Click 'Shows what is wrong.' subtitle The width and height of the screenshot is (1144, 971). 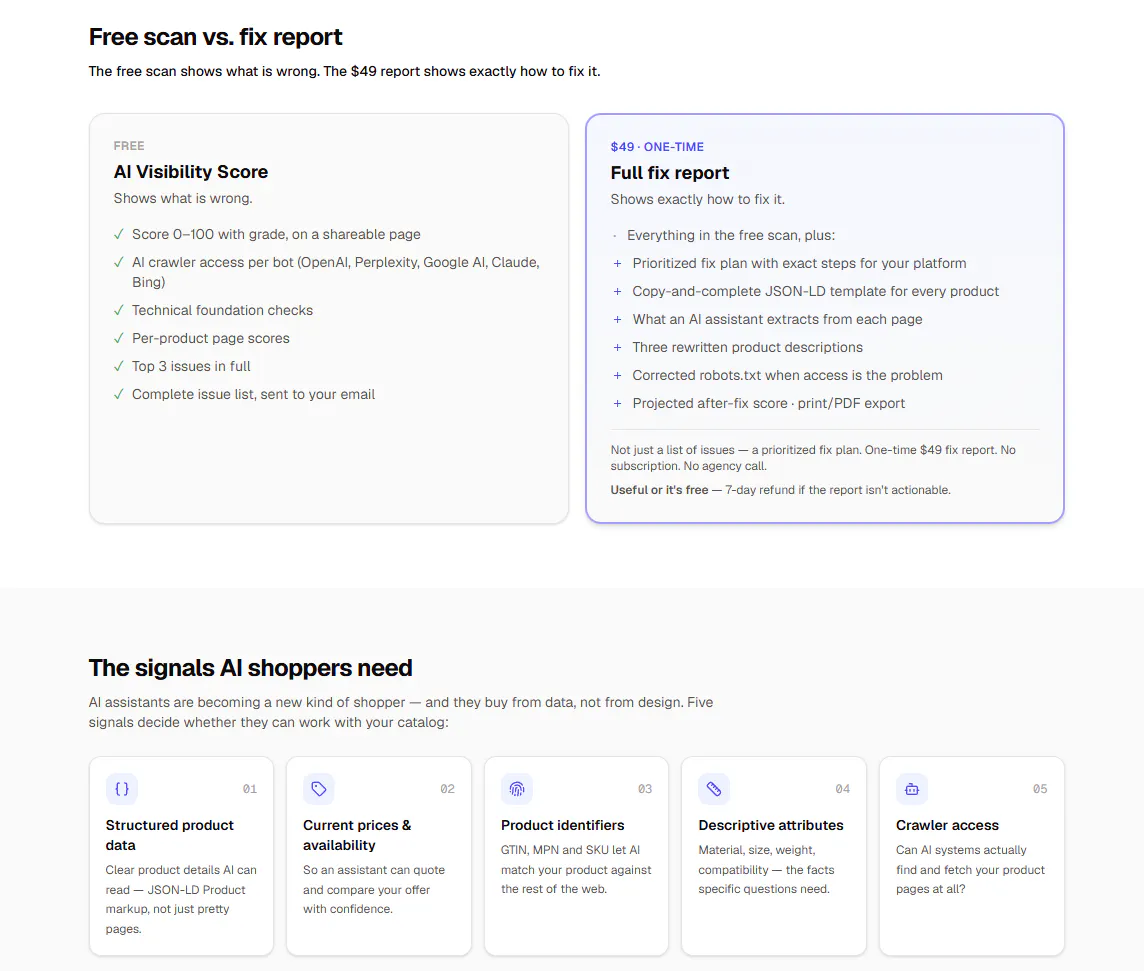coord(183,198)
